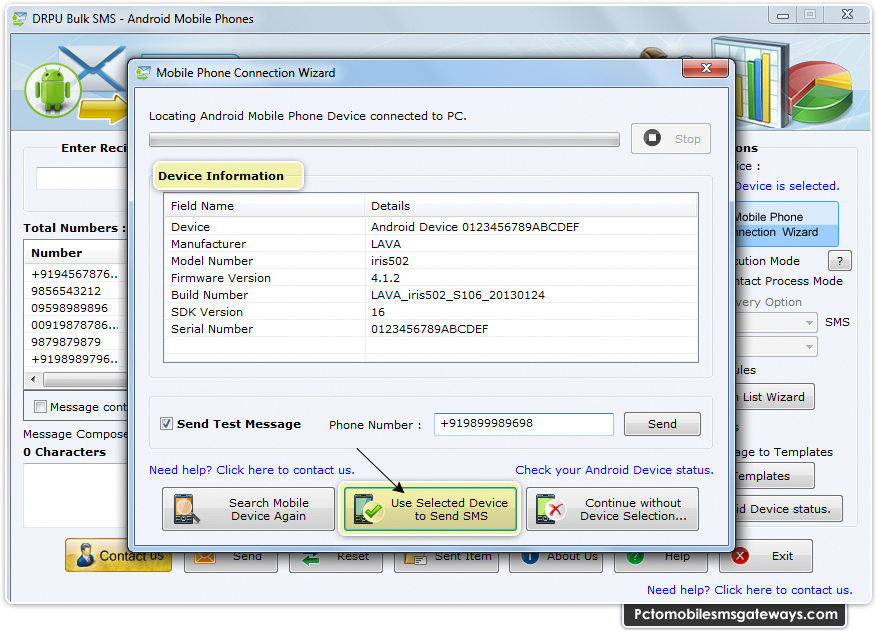The image size is (877, 631).
Task: Click the Contact us button in the main window
Action: tap(118, 555)
